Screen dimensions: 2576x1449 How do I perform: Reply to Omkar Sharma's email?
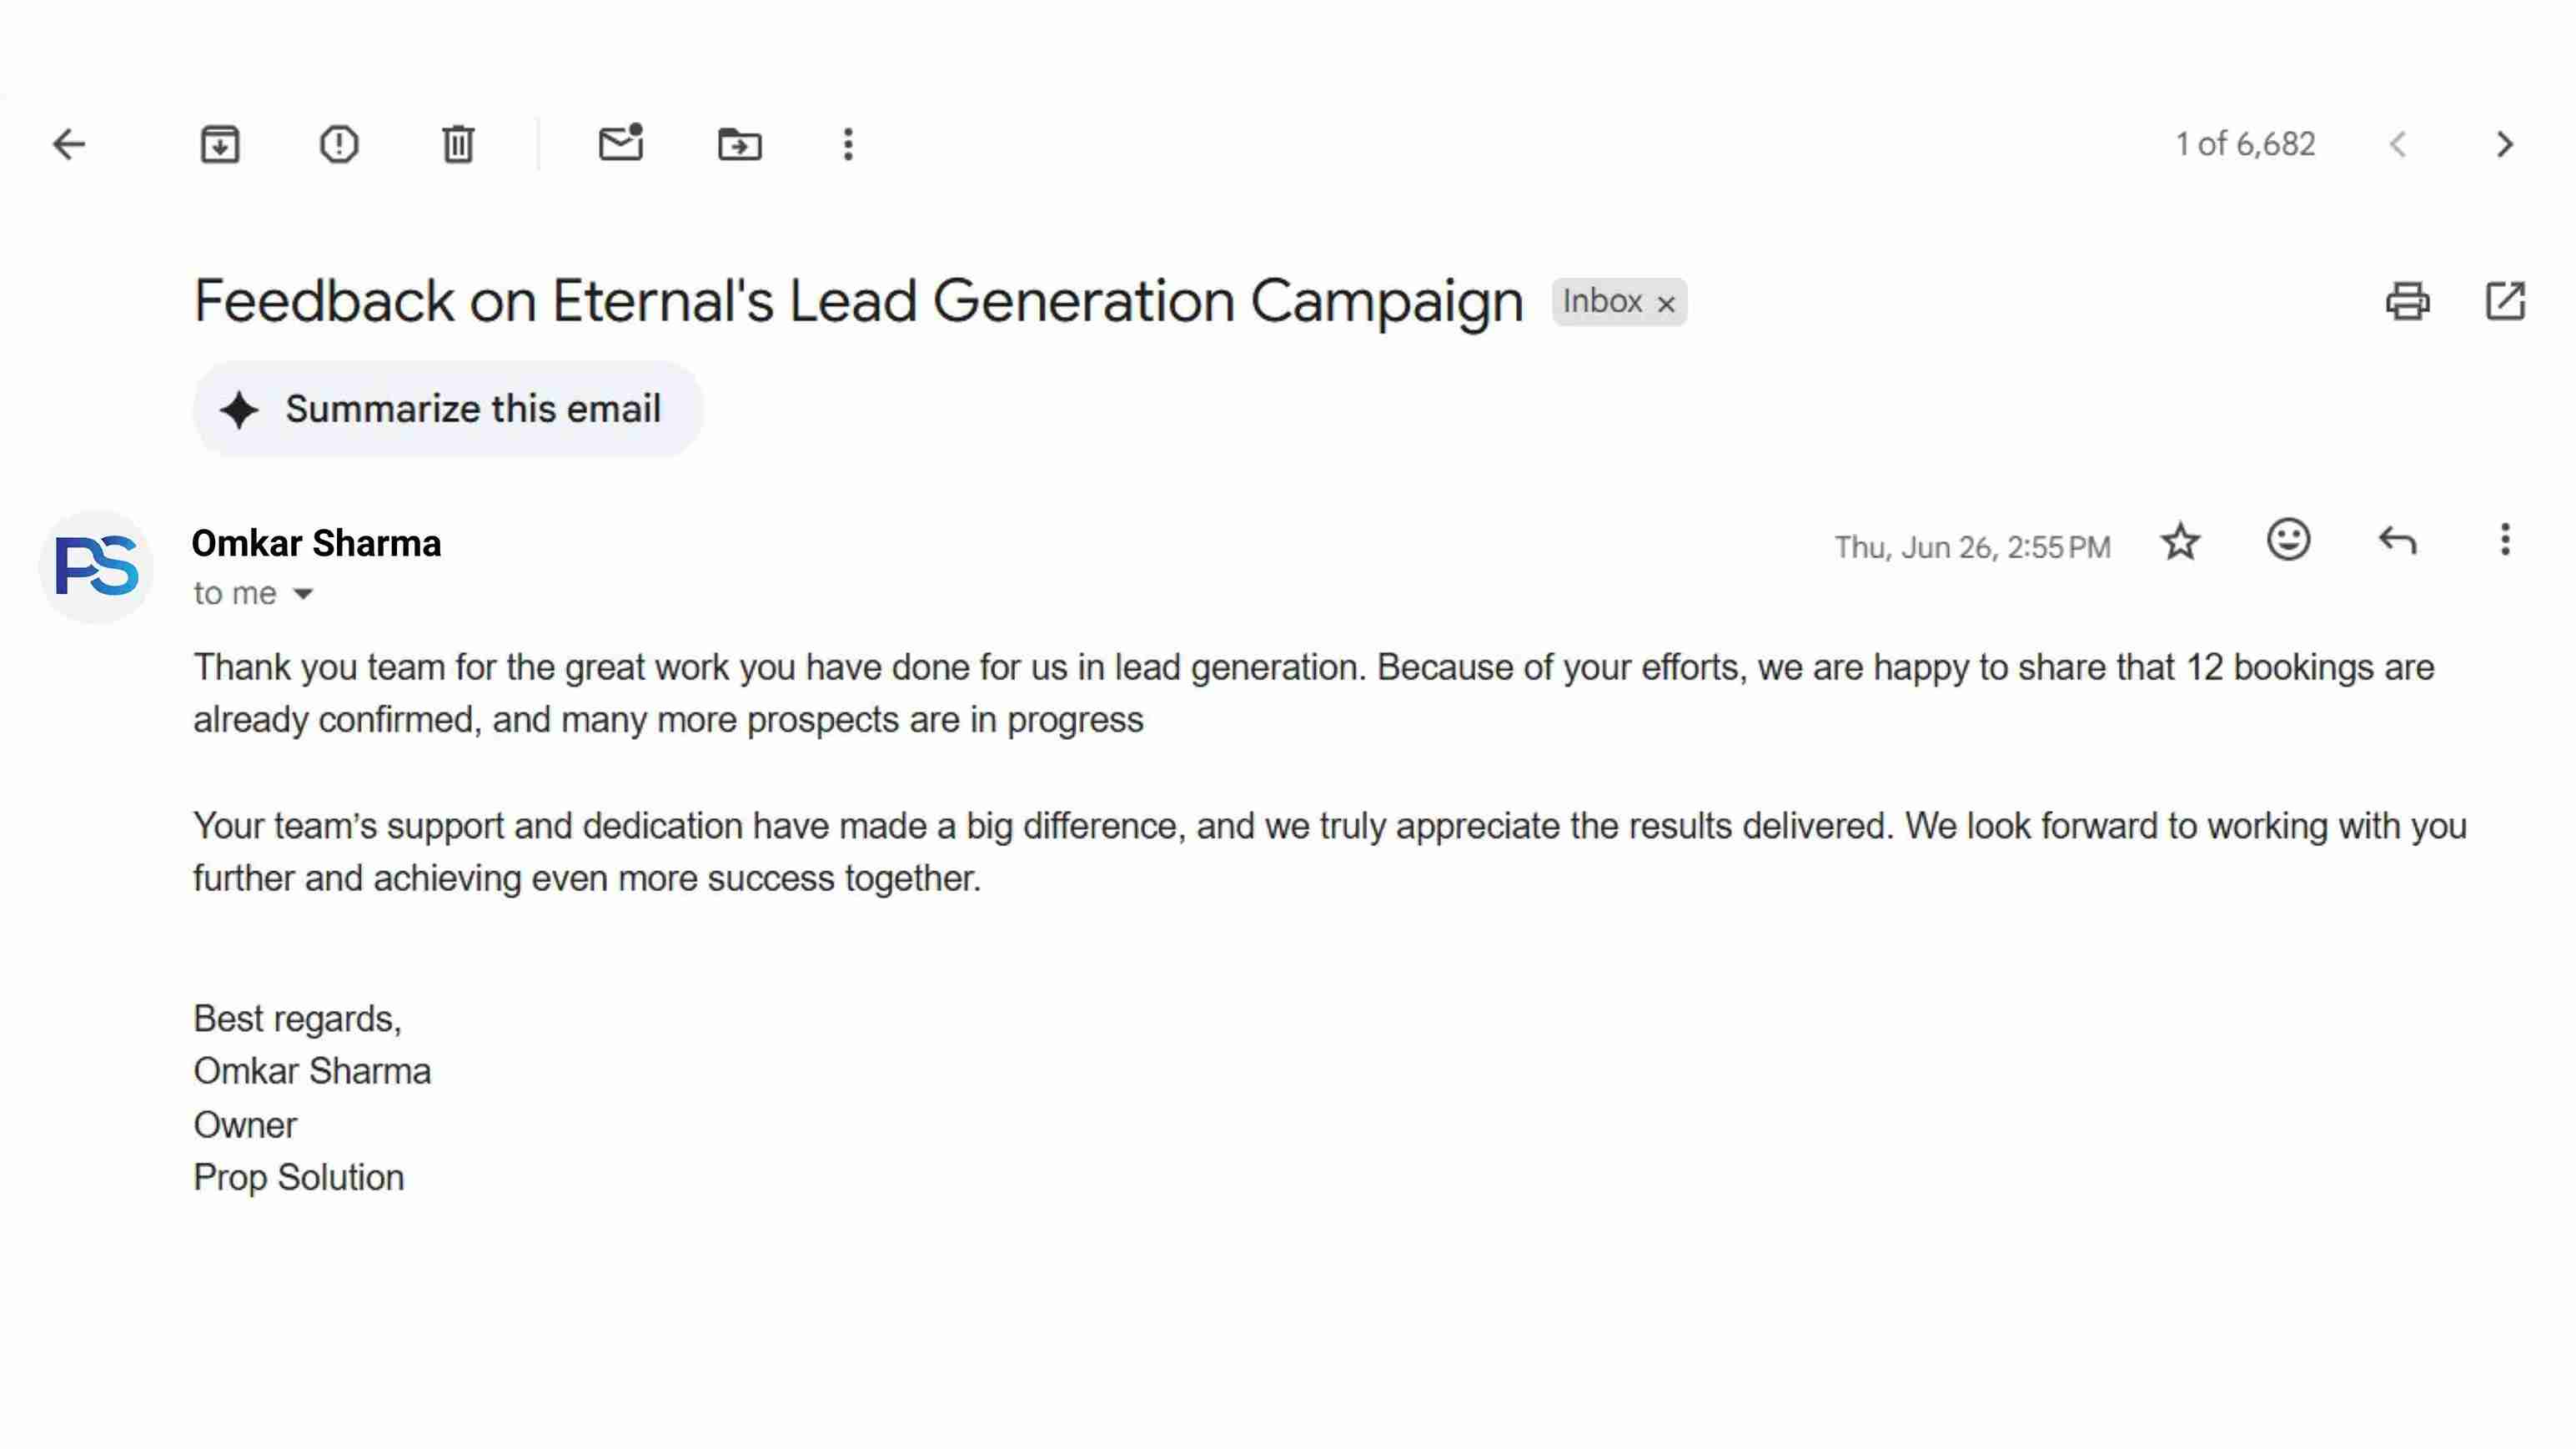coord(2397,541)
